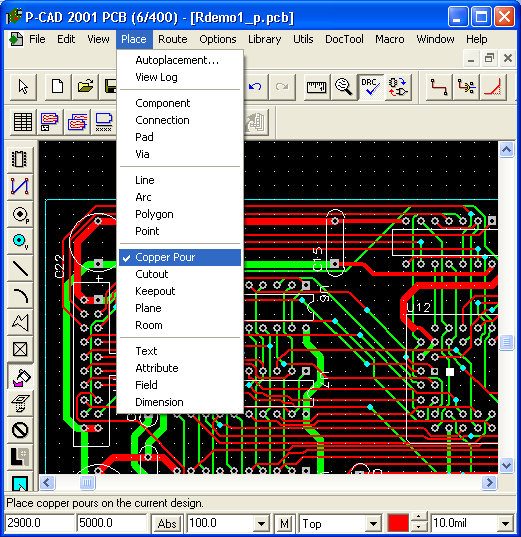Select the Place Polygon tool icon
521x537 pixels.
coord(20,323)
